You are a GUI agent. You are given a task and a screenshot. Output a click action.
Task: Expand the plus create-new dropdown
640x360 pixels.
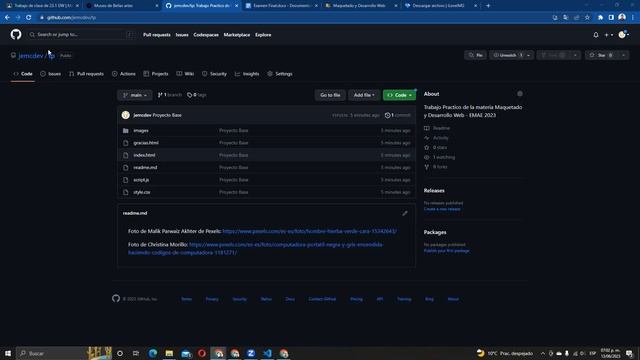(609, 35)
